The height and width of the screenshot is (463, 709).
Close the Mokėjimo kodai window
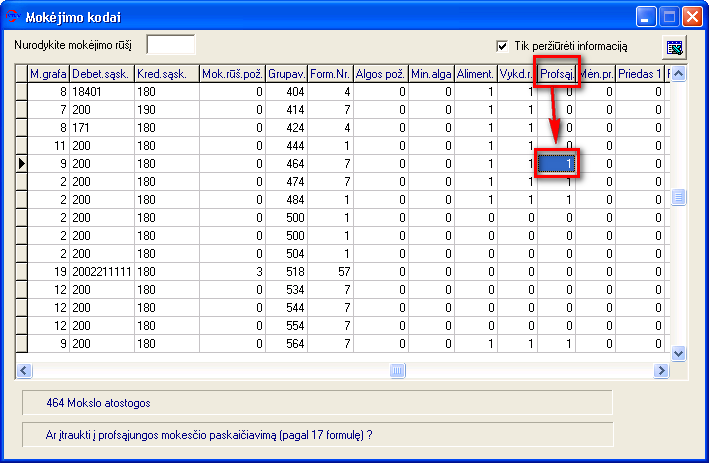tap(692, 17)
